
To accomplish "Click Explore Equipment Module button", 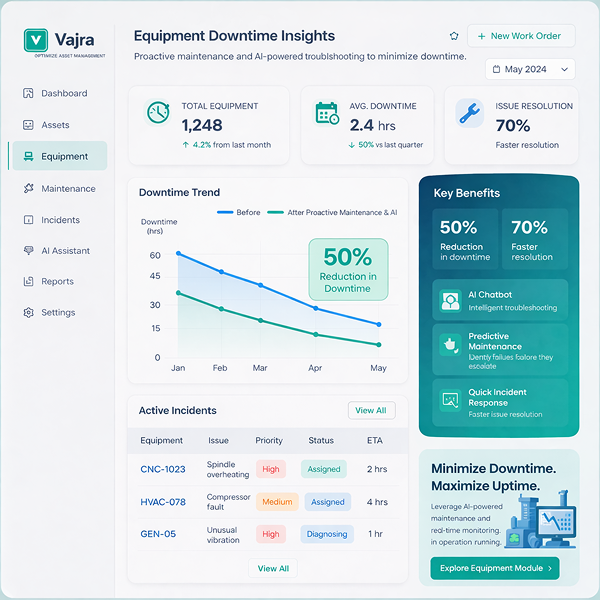I will coord(494,568).
